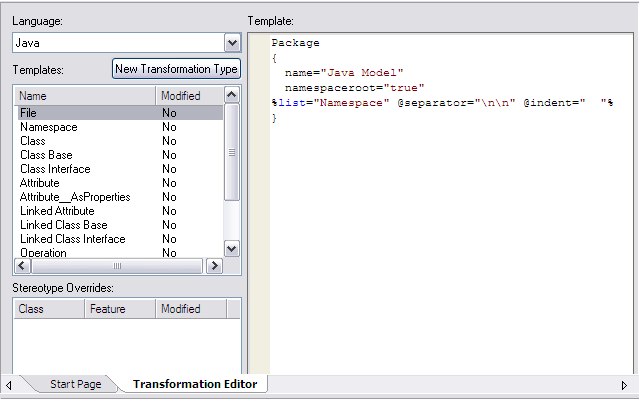The width and height of the screenshot is (639, 399).
Task: Click Stereotype Overrides Class column header
Action: 49,309
